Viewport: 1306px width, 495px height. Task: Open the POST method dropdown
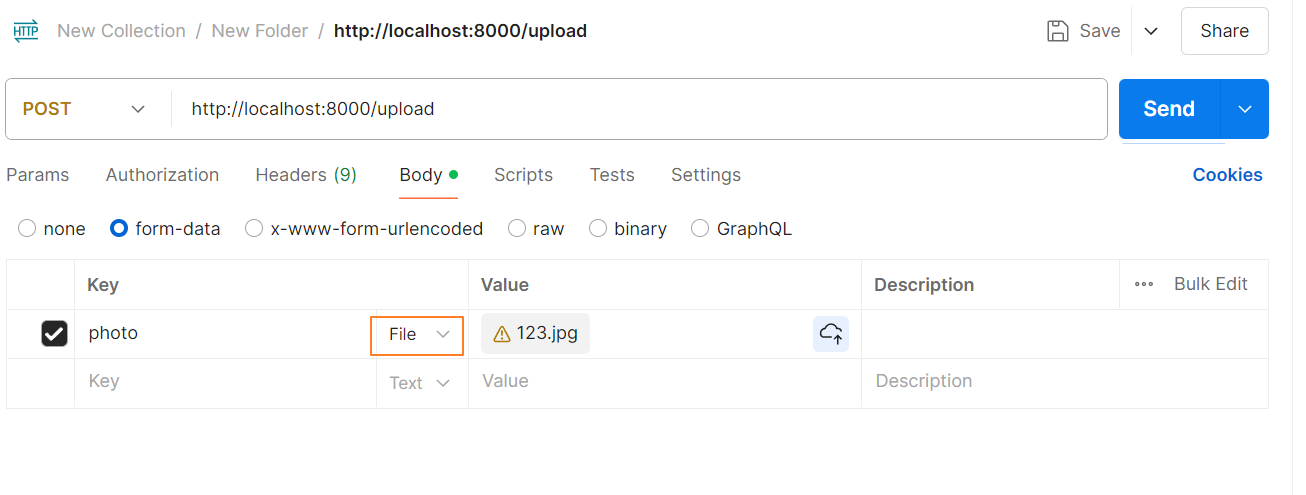click(x=85, y=109)
